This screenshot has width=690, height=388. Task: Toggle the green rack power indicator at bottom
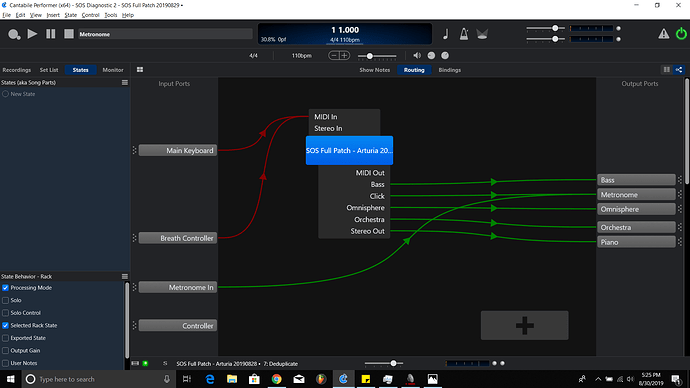pos(145,363)
